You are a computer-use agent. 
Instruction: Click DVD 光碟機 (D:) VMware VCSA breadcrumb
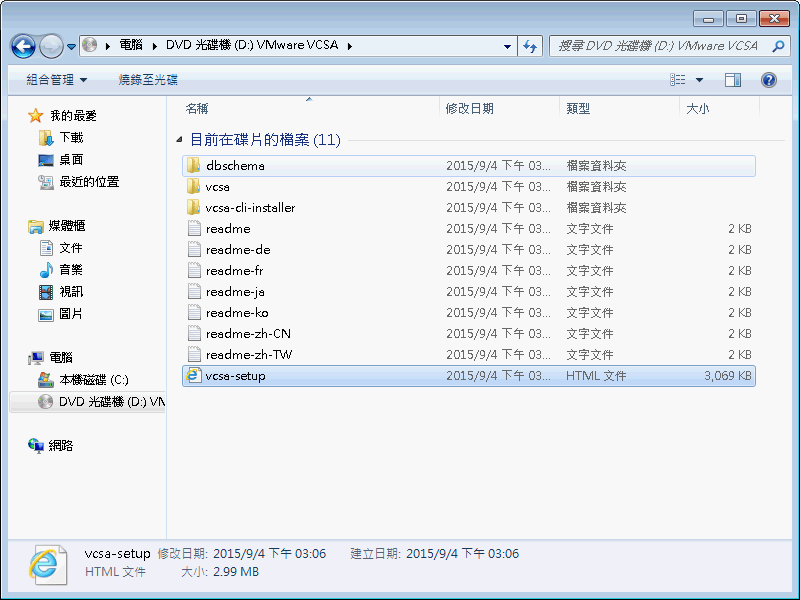pyautogui.click(x=252, y=45)
